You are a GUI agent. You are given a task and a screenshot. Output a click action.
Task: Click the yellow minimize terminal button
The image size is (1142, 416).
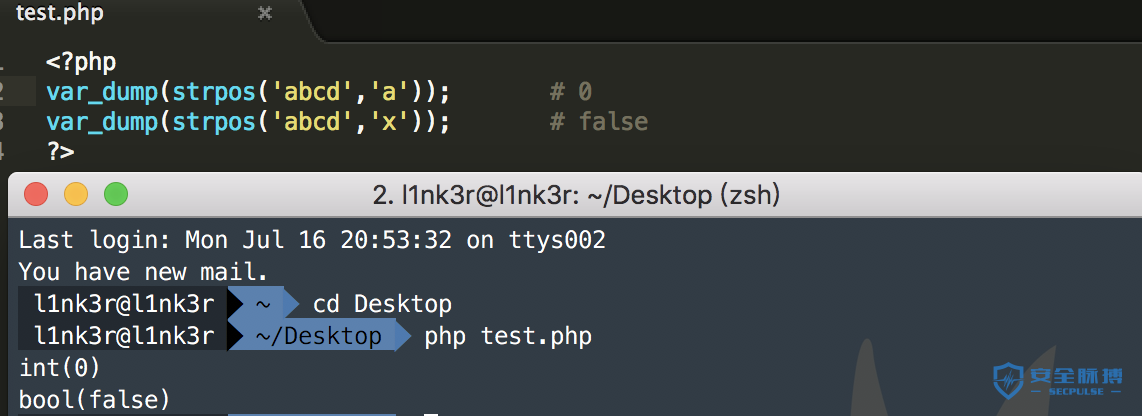[x=76, y=195]
